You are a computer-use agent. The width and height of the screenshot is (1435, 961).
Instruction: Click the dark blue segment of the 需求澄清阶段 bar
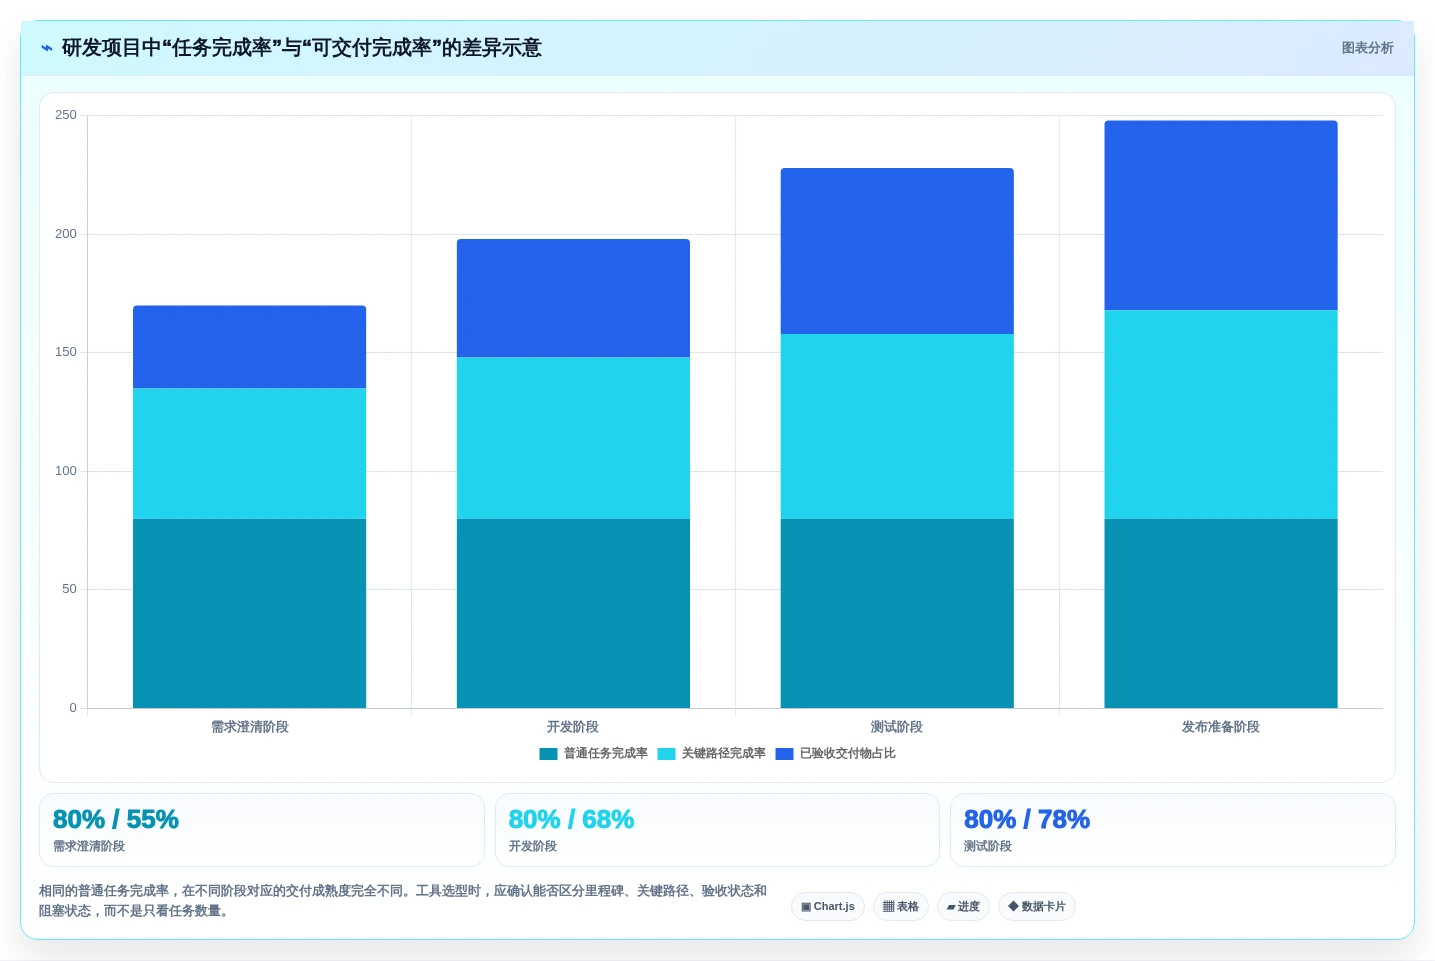coord(249,347)
